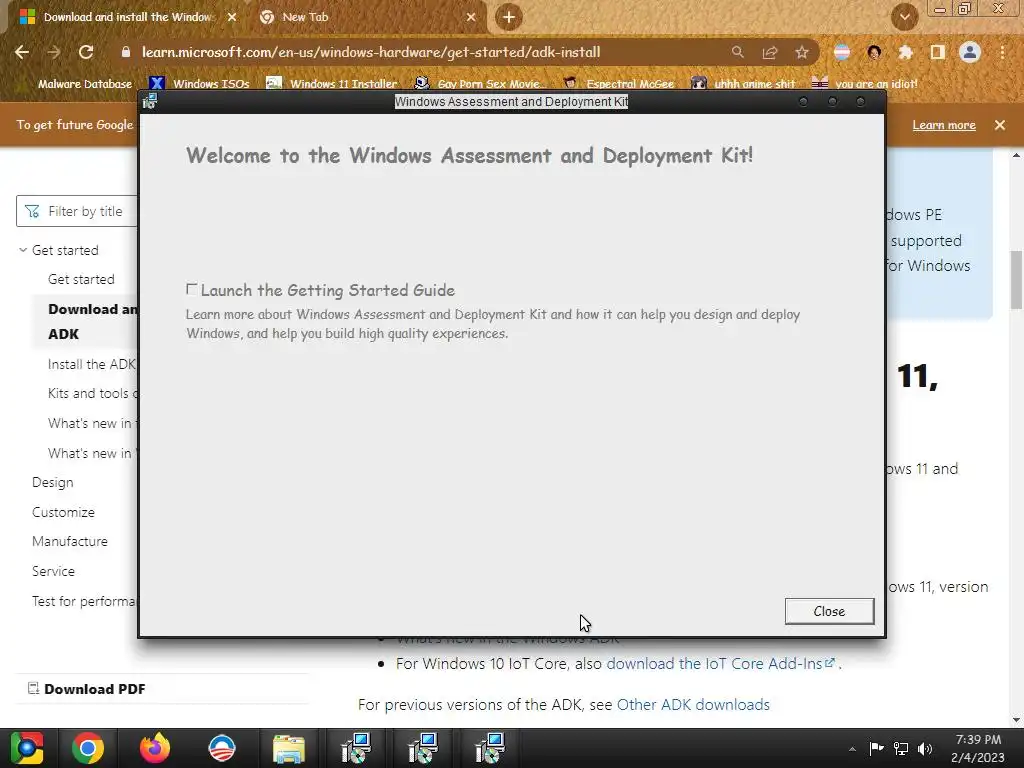The width and height of the screenshot is (1024, 768).
Task: Click the page's vertical scrollbar thumb
Action: (1016, 280)
